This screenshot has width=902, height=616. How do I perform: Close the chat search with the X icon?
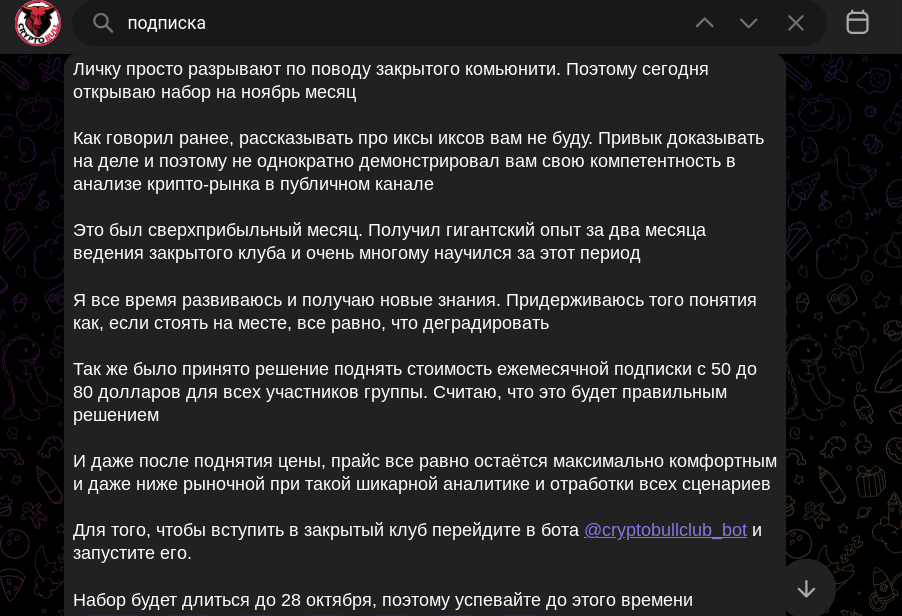point(796,23)
